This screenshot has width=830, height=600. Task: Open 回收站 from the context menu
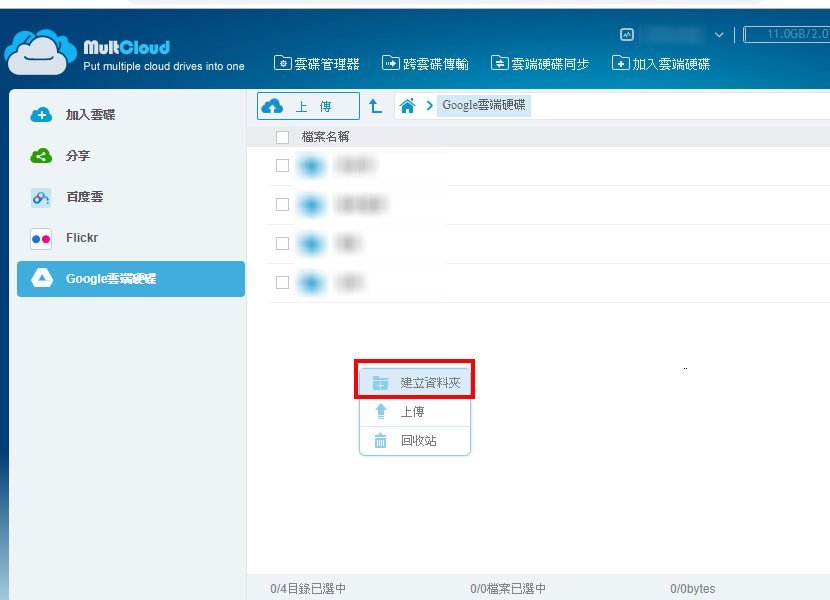click(x=416, y=441)
